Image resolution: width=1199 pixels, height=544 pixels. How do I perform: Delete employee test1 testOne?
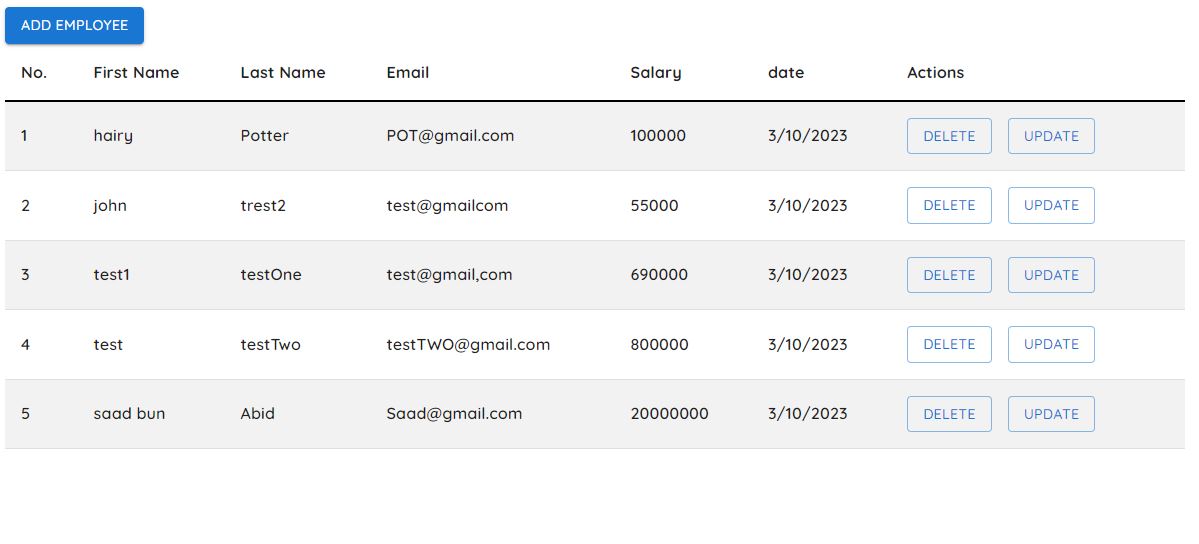pyautogui.click(x=949, y=275)
